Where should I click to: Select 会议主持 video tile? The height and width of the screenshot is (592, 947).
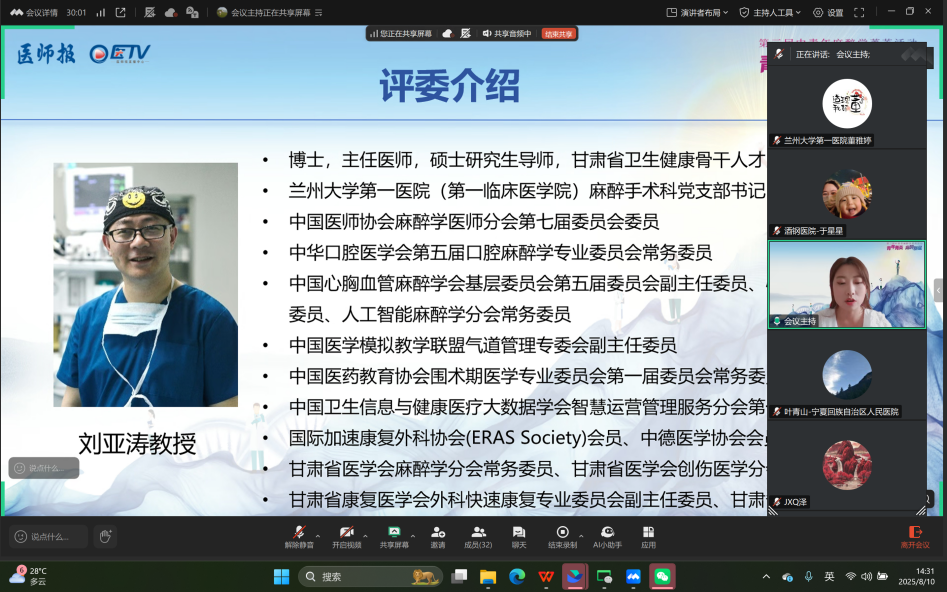coord(847,285)
